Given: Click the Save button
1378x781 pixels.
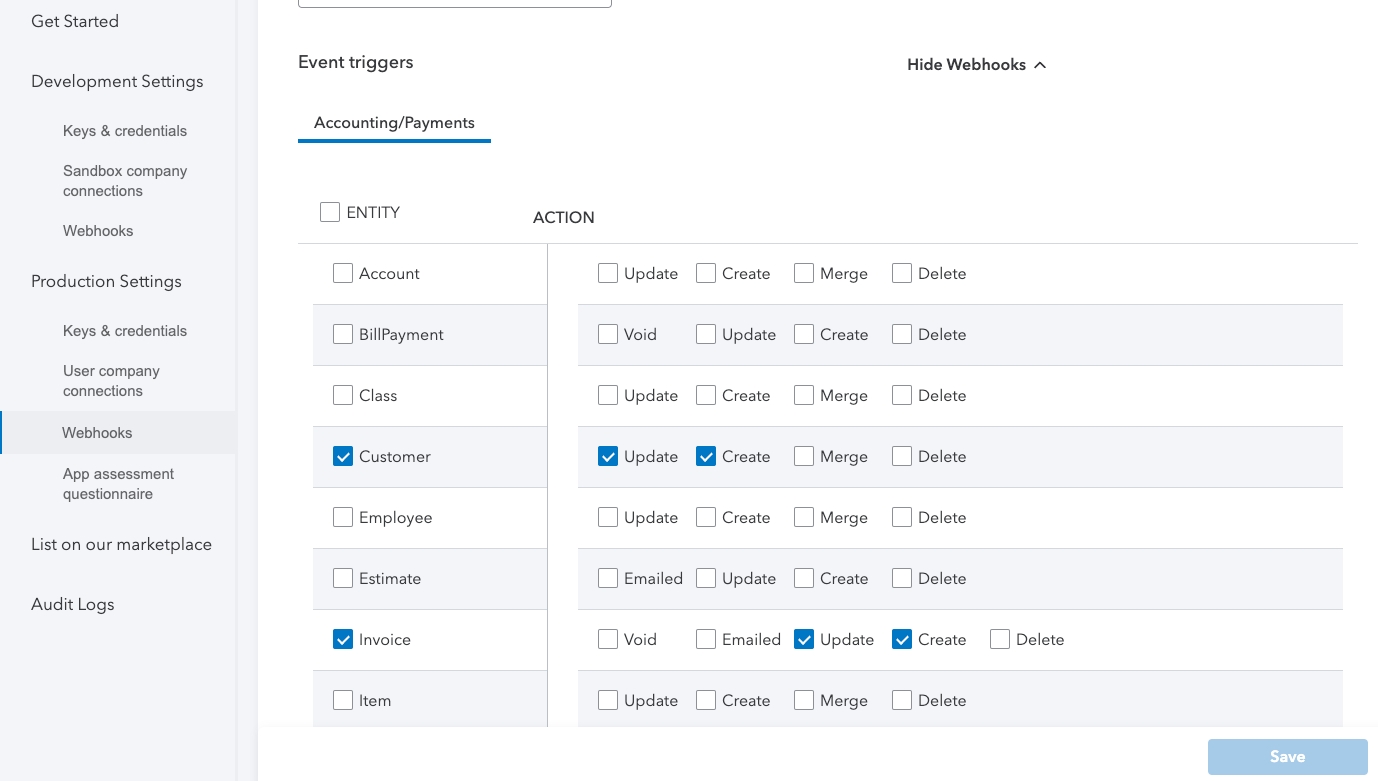Looking at the screenshot, I should [x=1287, y=757].
